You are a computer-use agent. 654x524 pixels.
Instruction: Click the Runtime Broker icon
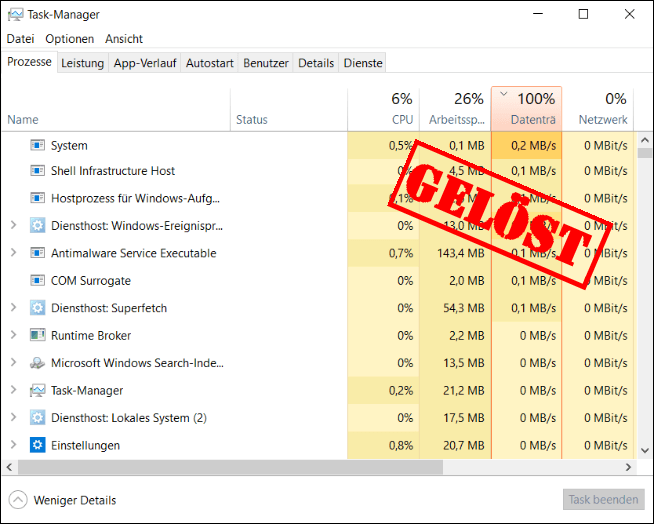(x=38, y=335)
